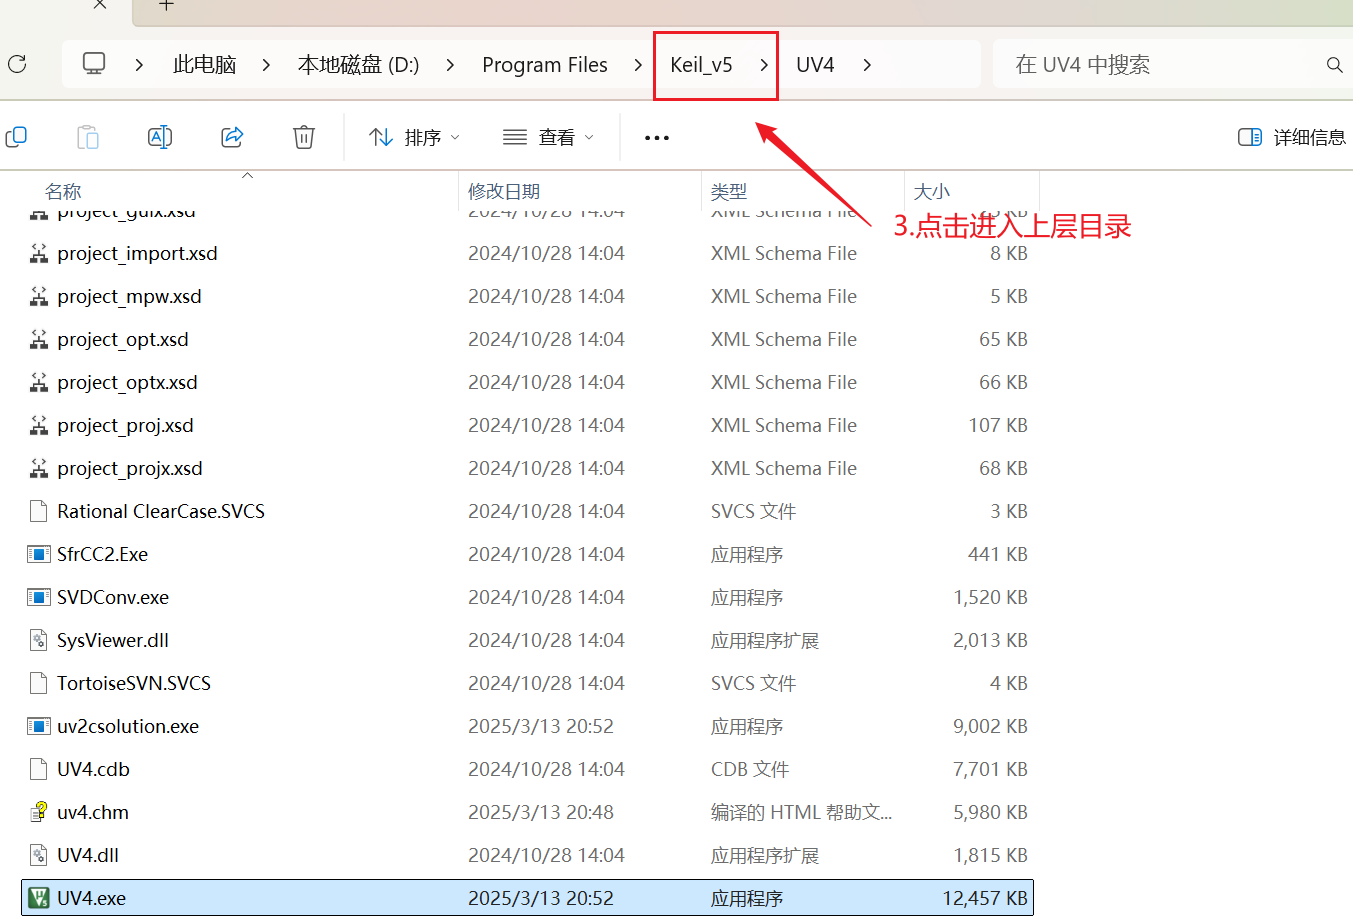This screenshot has width=1353, height=919.
Task: Sort by the 大小 column header
Action: 932,191
